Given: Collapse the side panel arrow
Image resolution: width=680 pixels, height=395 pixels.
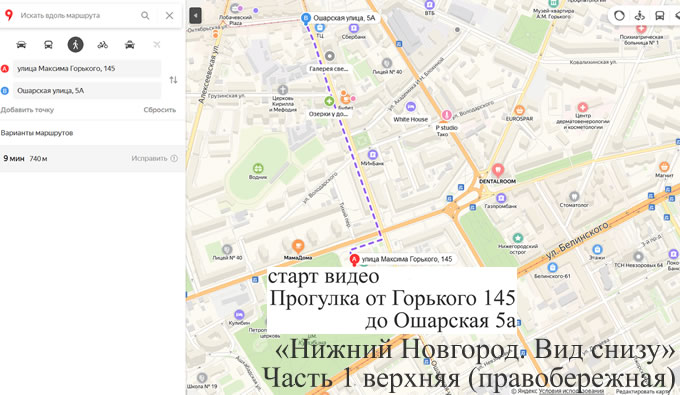Looking at the screenshot, I should click(x=196, y=16).
